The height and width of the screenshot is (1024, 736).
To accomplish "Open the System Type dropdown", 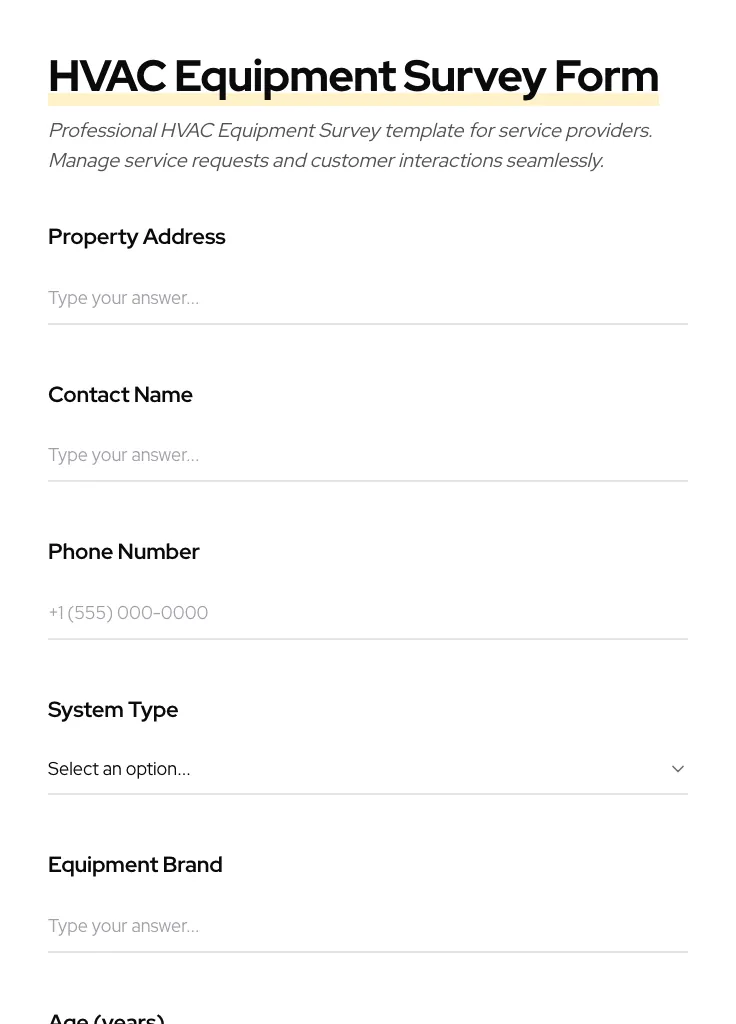I will coord(367,769).
